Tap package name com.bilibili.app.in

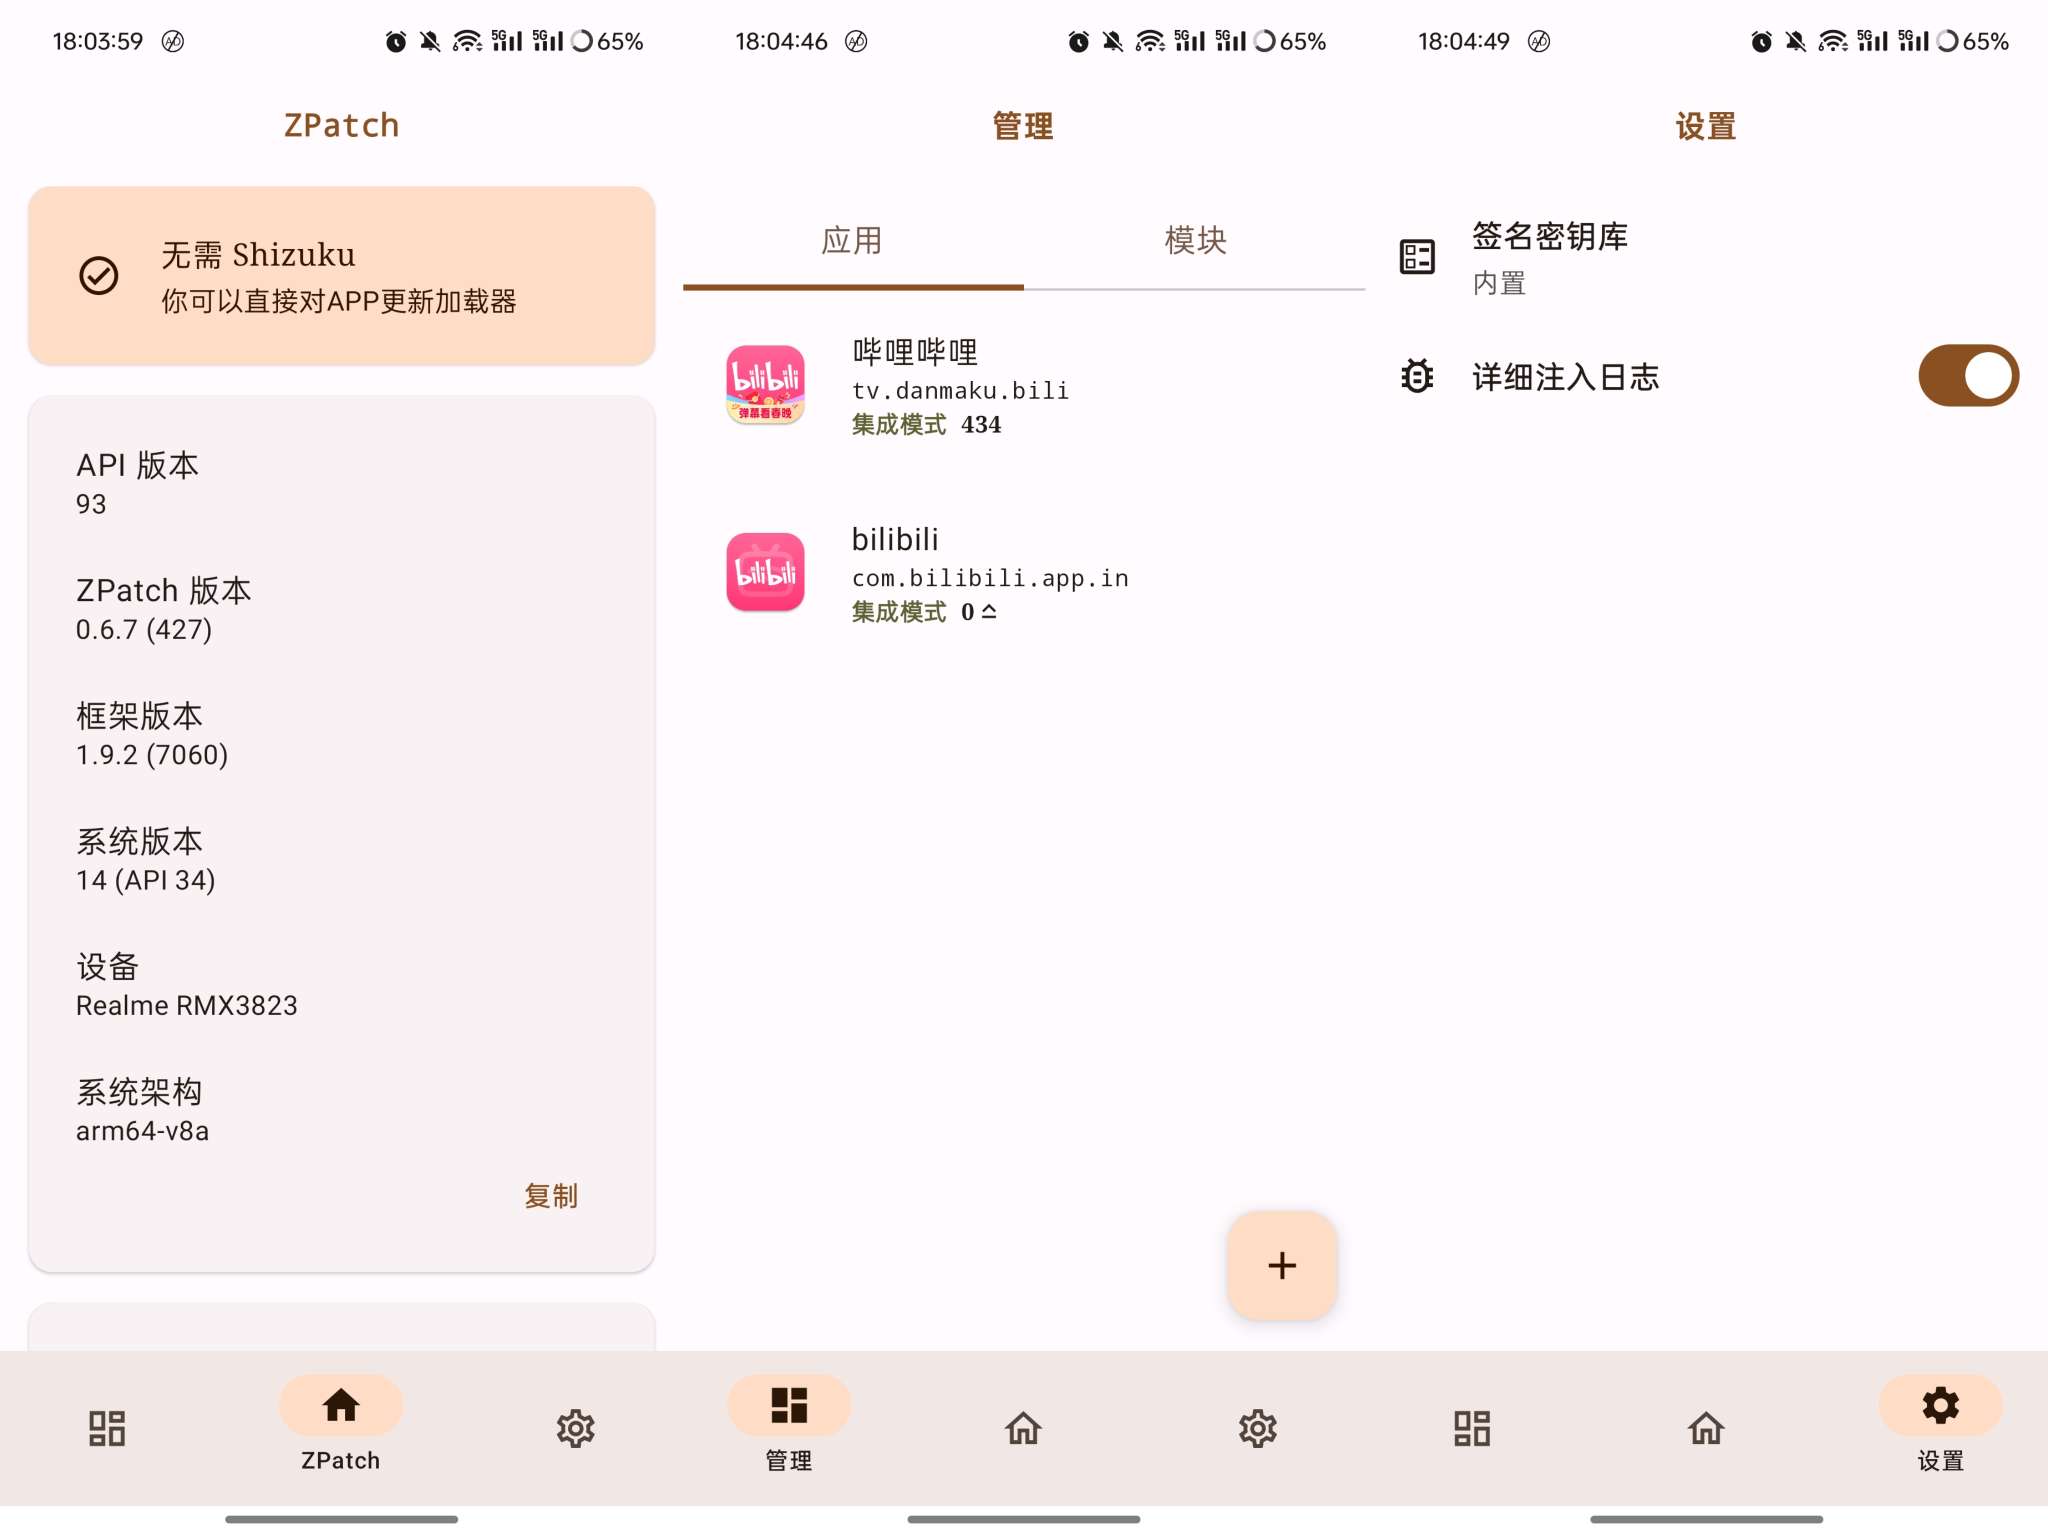click(x=990, y=578)
